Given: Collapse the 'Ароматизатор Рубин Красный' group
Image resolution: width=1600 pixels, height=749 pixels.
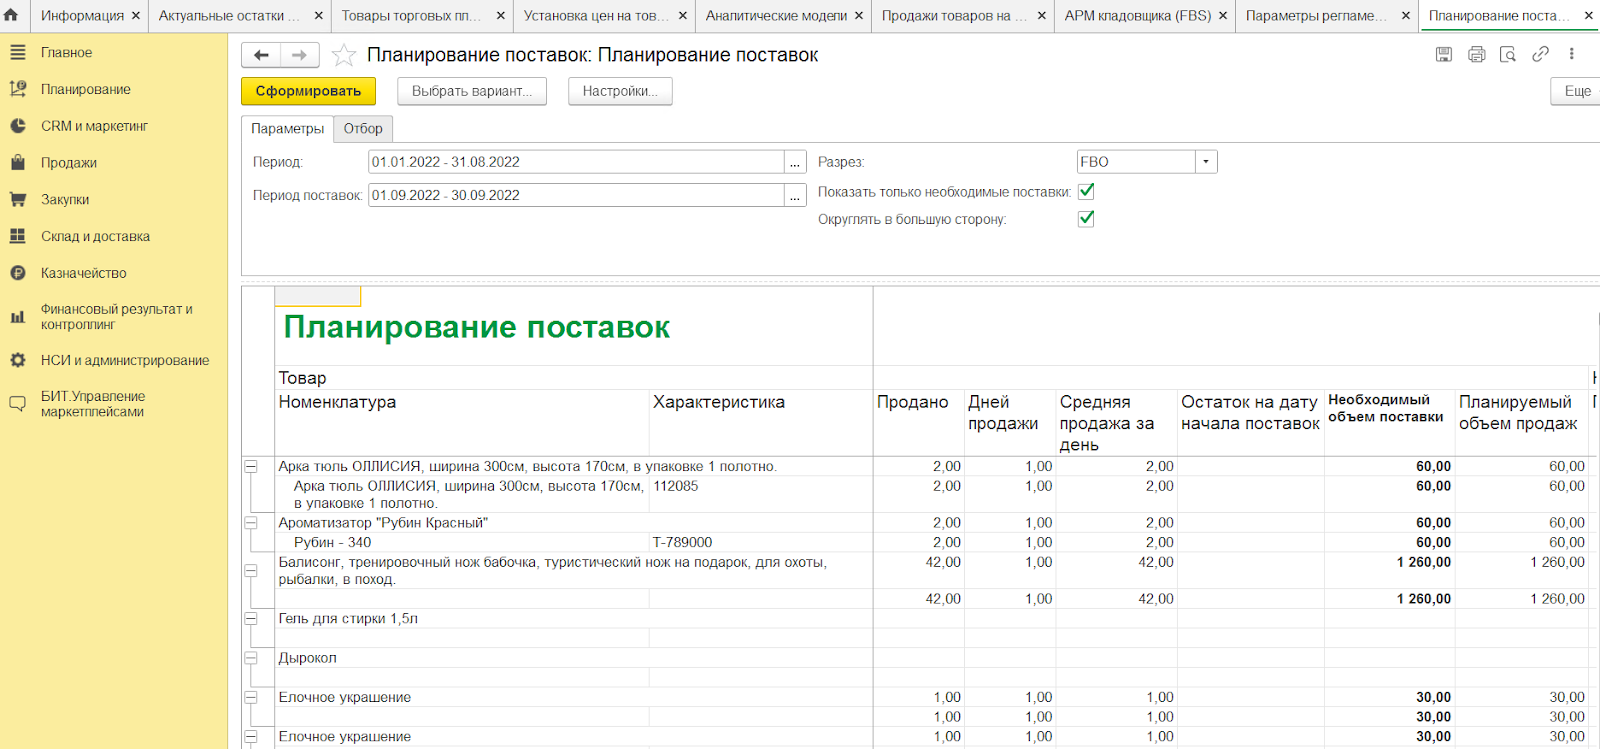Looking at the screenshot, I should pos(251,523).
